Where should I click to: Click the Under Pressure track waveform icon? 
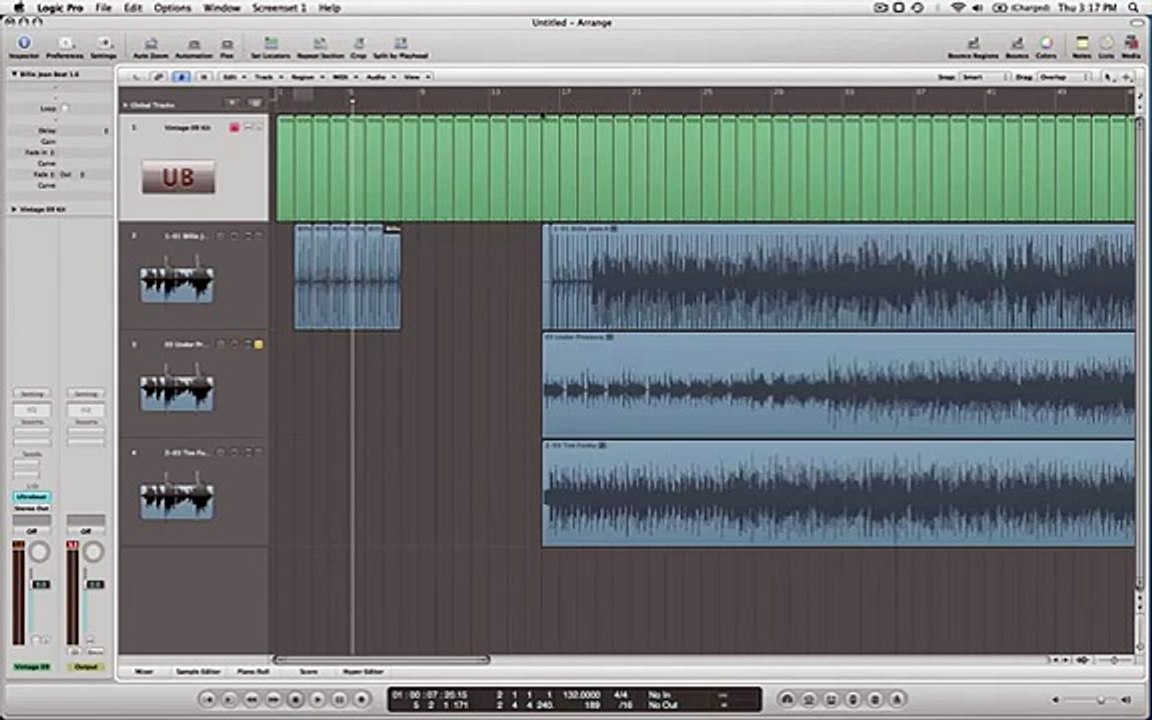177,388
